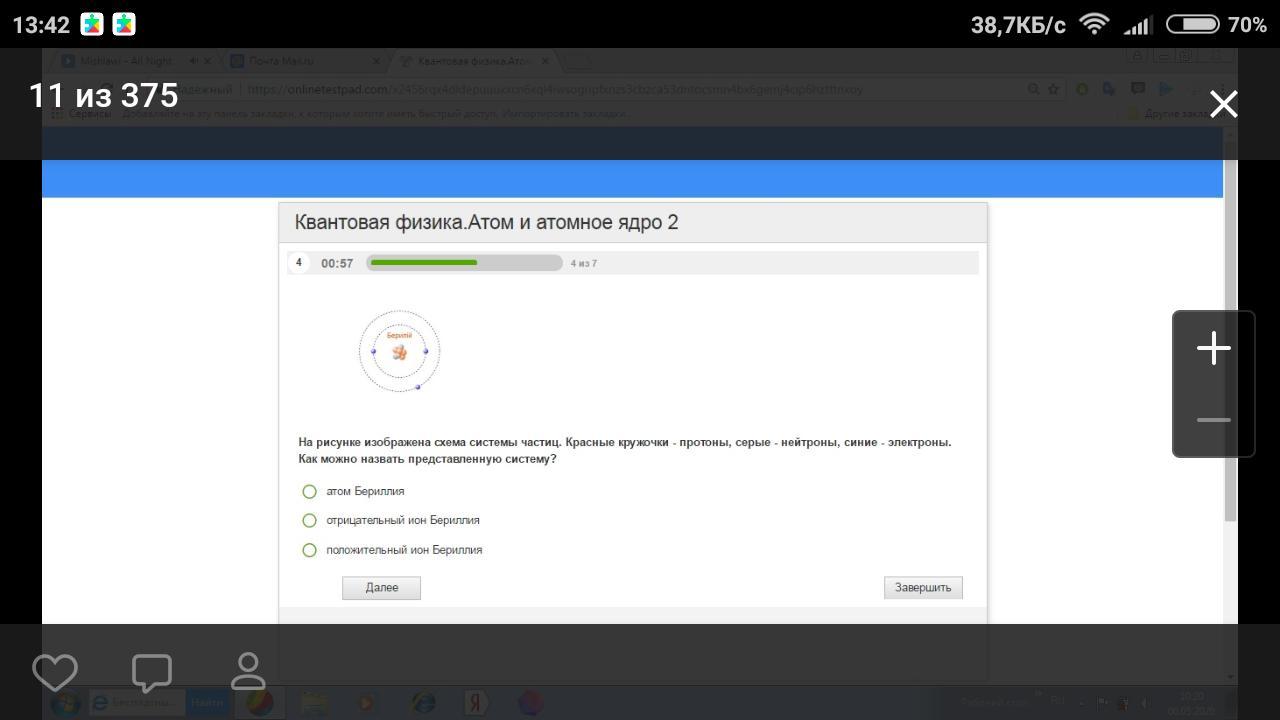Tap the person profile icon
The width and height of the screenshot is (1280, 720).
pos(248,671)
